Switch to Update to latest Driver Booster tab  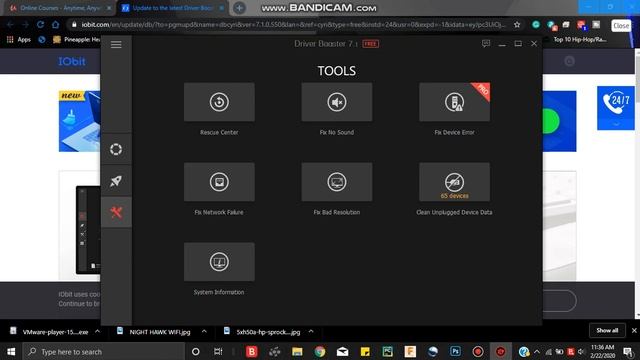pos(173,8)
